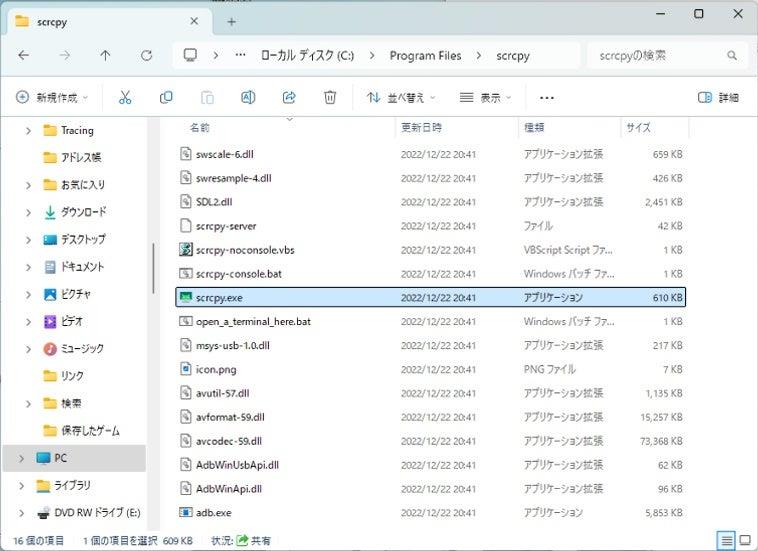758x551 pixels.
Task: Navigate to ローカル ディスク (C:) breadcrumb
Action: coord(307,56)
